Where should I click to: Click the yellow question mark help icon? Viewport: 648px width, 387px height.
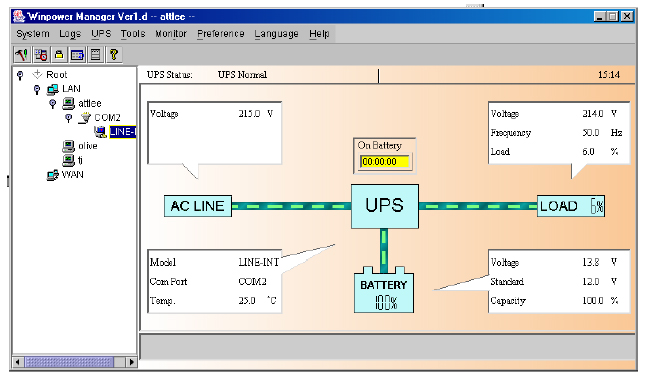[x=114, y=55]
